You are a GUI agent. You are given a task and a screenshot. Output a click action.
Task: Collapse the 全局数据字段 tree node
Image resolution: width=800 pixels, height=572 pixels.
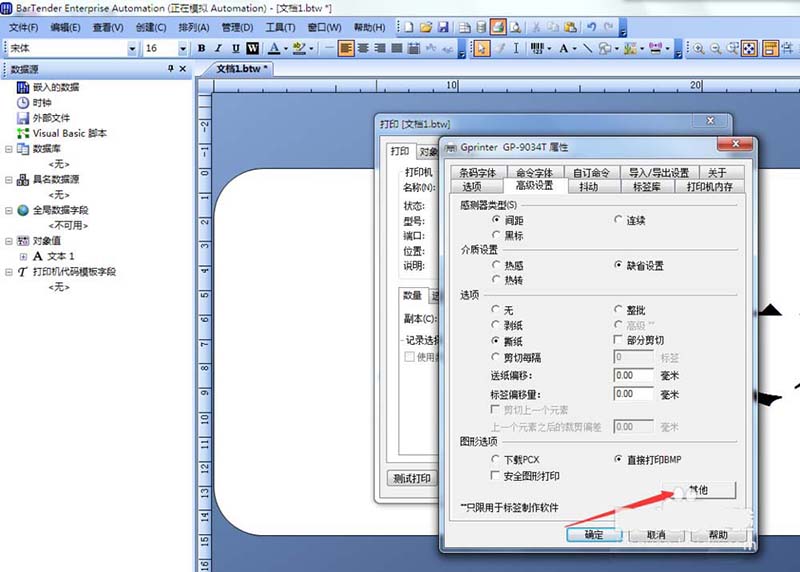[x=9, y=210]
